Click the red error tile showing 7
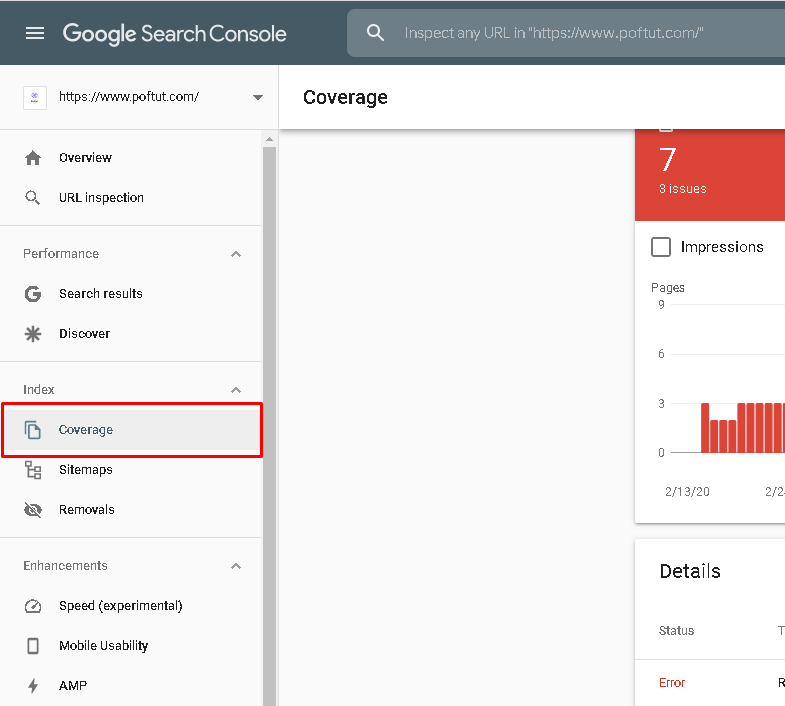 tap(710, 175)
